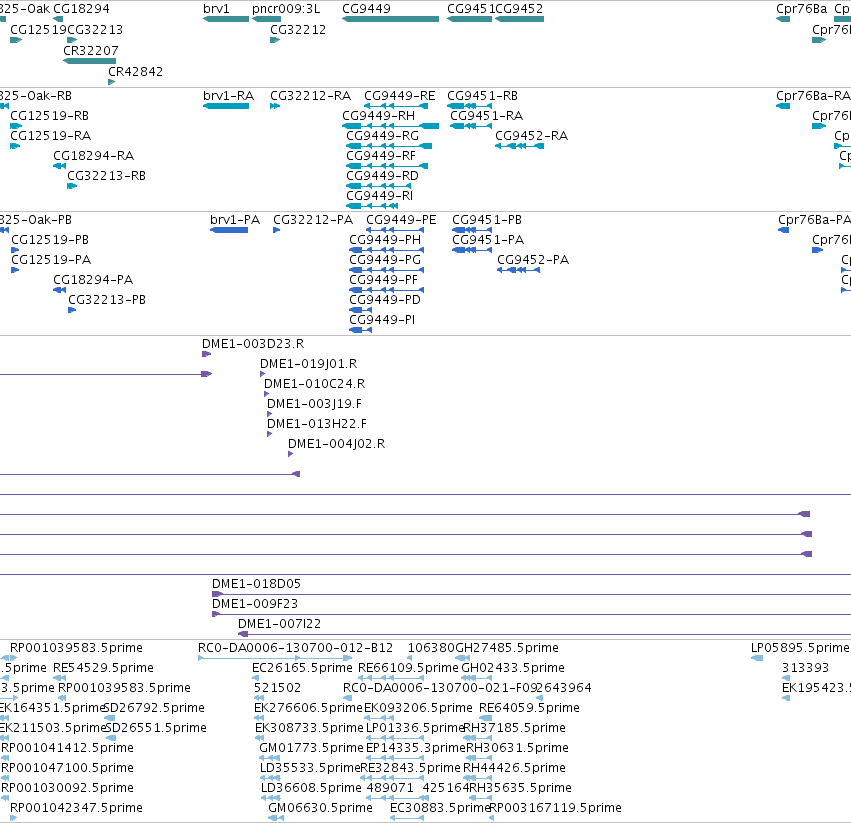The image size is (851, 823).
Task: Open the DME1-007I22 clone label
Action: tap(280, 624)
